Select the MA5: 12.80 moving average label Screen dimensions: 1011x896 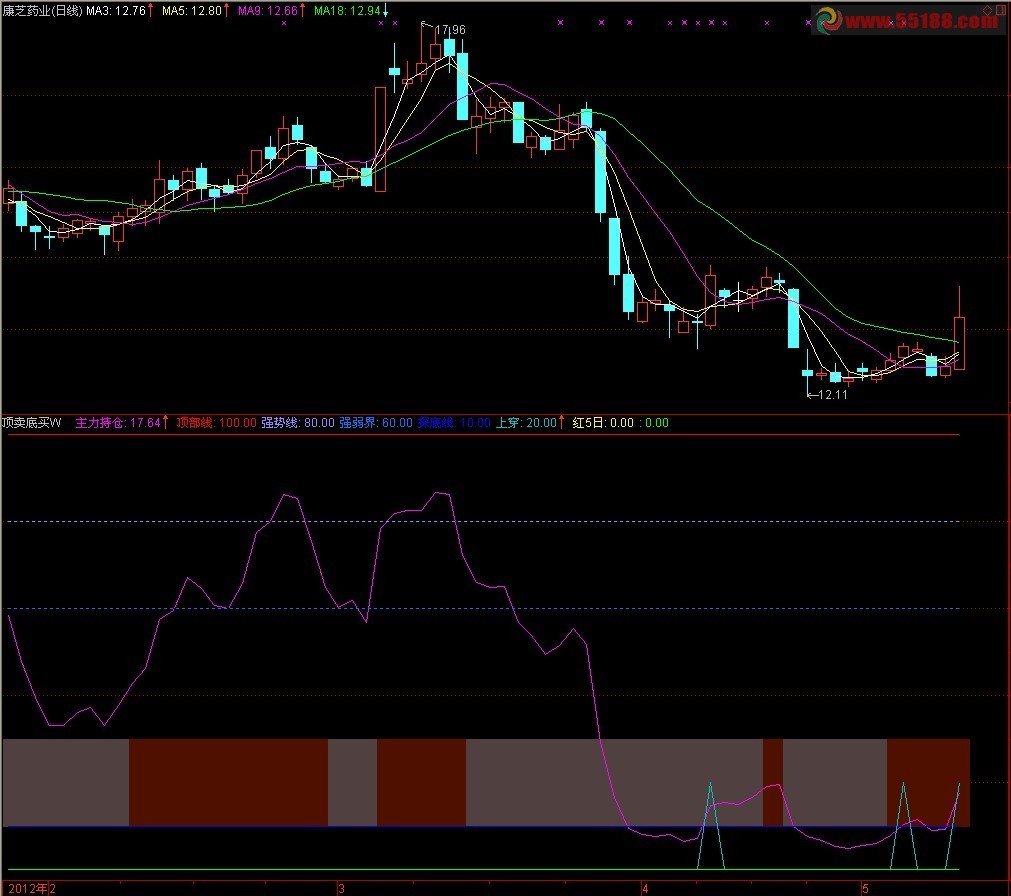click(192, 10)
